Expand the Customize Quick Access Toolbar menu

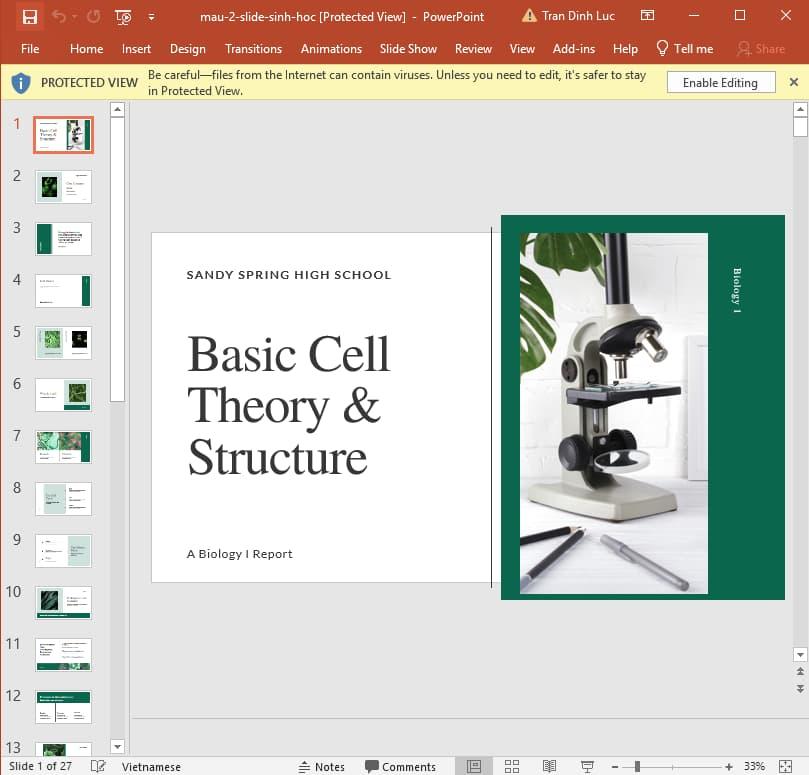[152, 17]
